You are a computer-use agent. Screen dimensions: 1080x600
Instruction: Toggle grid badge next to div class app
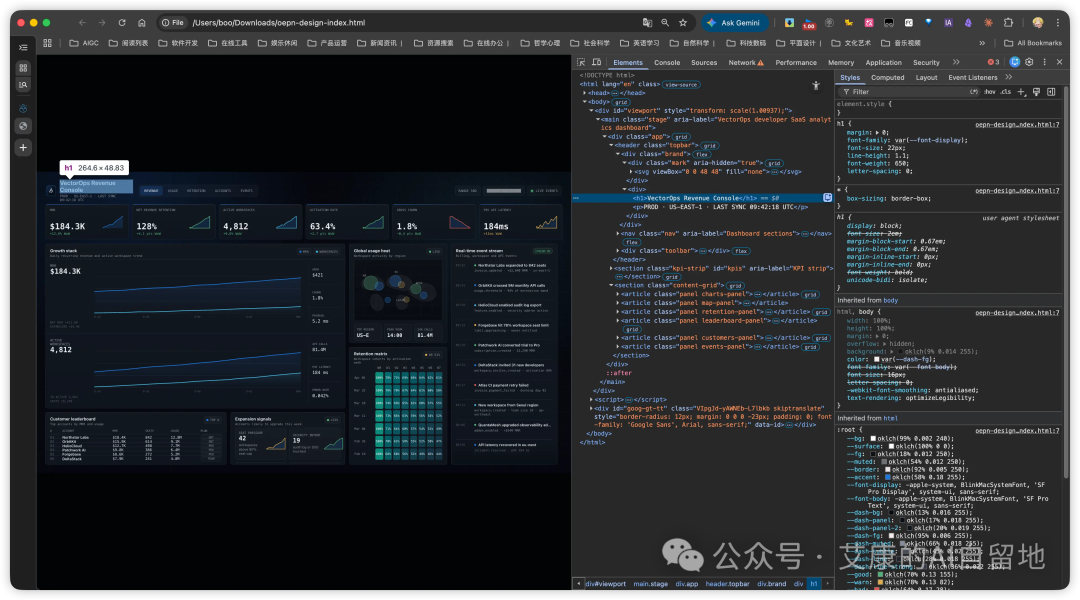pyautogui.click(x=681, y=136)
